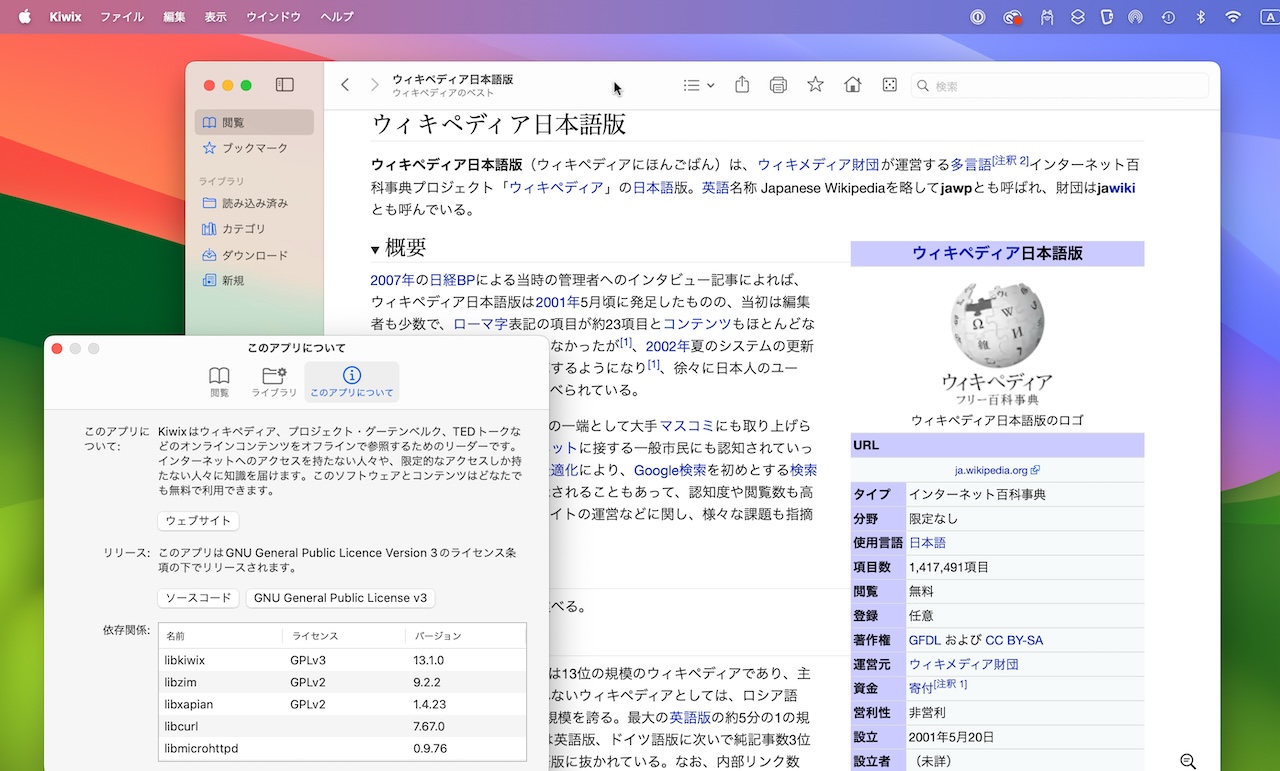Open ブックマーク in the sidebar
The image size is (1280, 771).
coord(254,148)
